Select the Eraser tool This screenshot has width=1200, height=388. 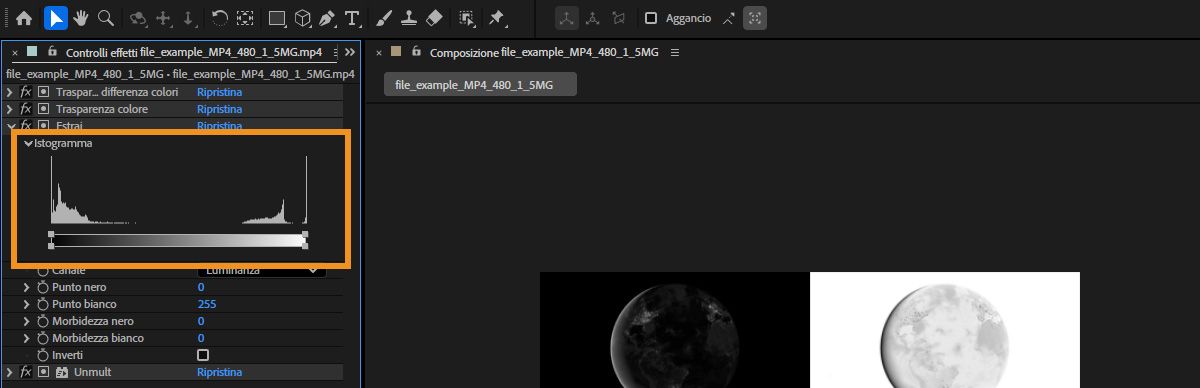[433, 18]
